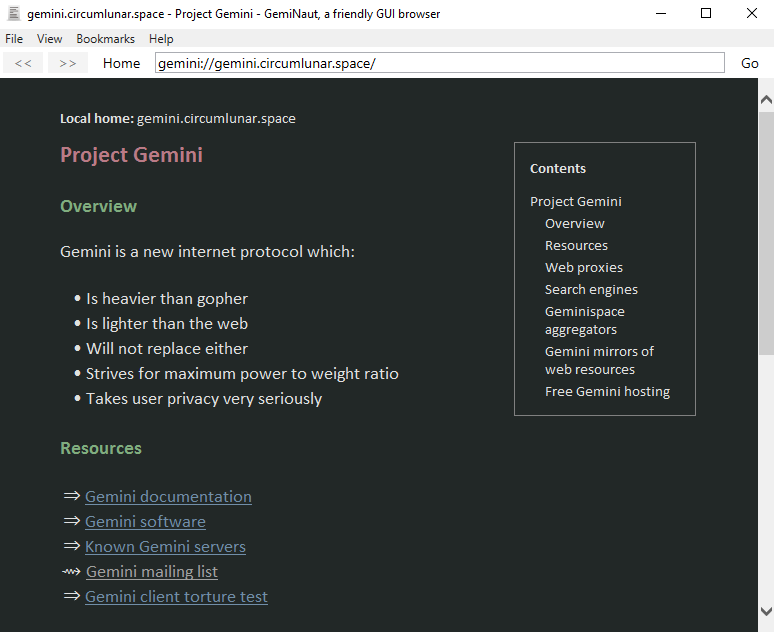Go forward with the >> button
The image size is (774, 632).
pos(68,63)
